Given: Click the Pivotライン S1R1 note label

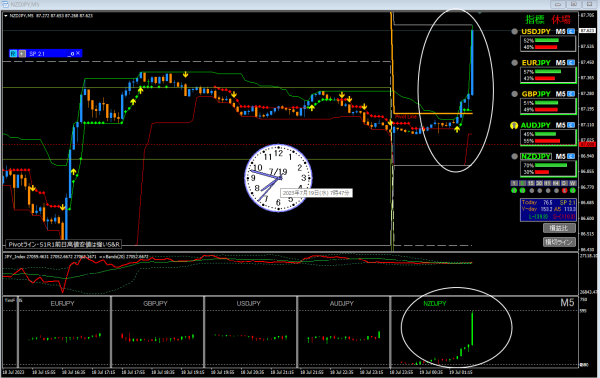Looking at the screenshot, I should pyautogui.click(x=64, y=244).
